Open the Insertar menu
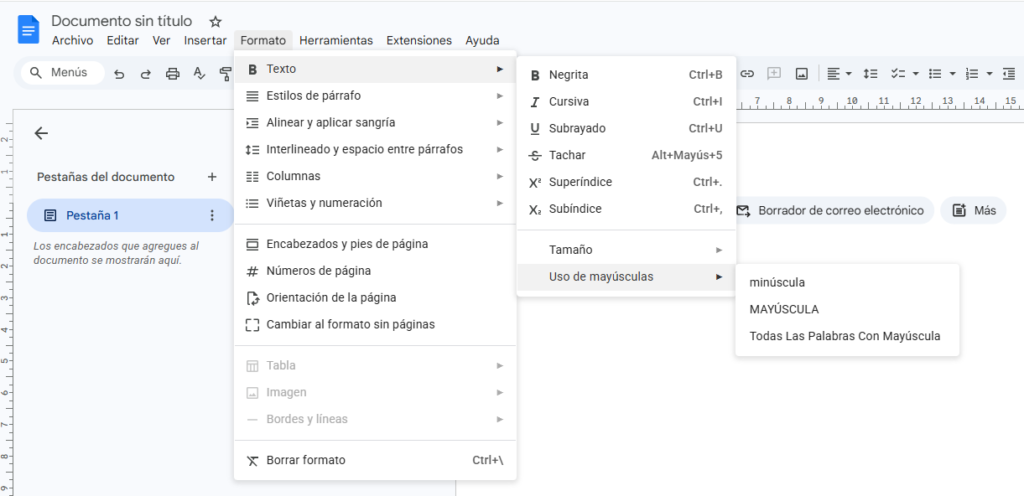 [205, 40]
